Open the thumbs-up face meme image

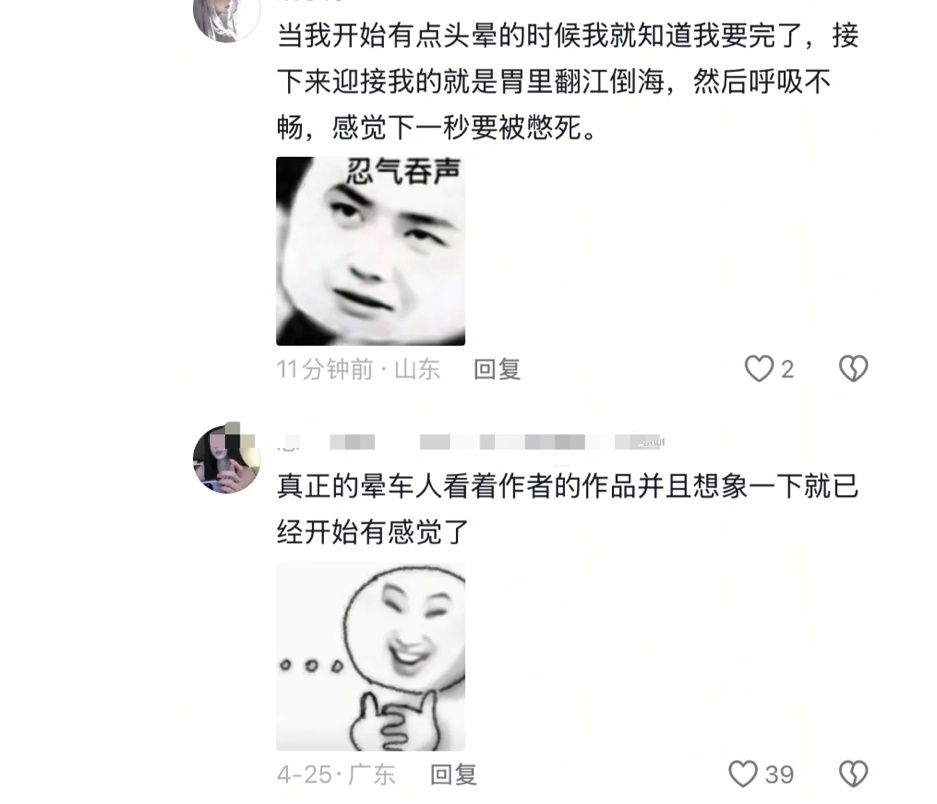pos(370,656)
